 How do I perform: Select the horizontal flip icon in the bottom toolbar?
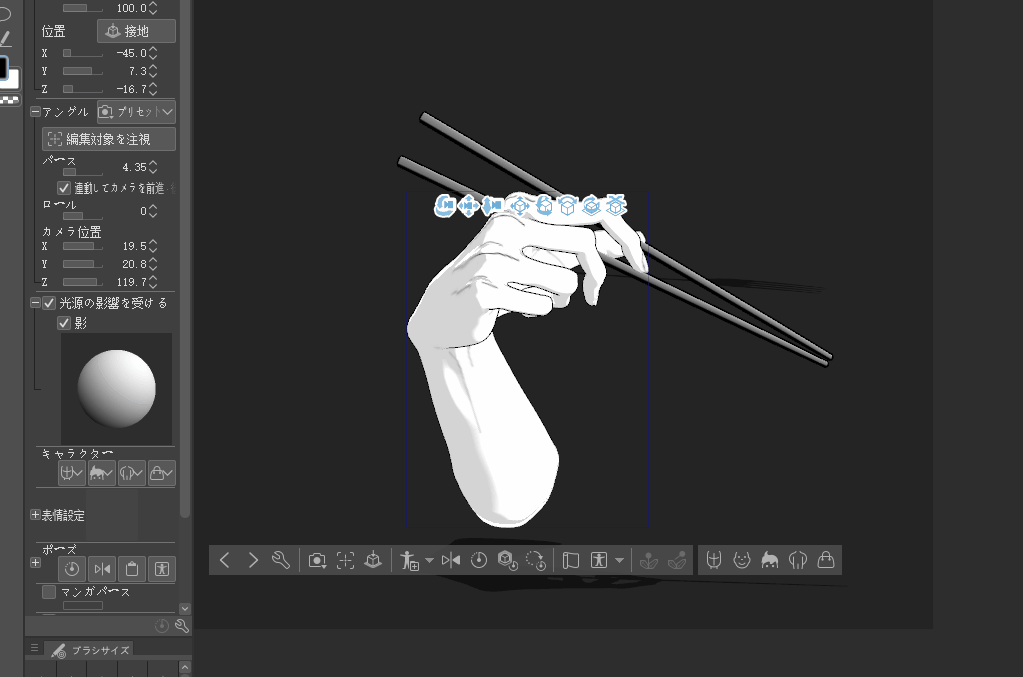(x=451, y=560)
